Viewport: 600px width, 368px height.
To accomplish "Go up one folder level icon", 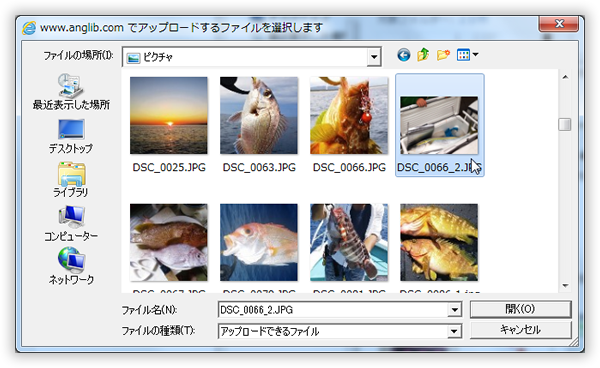I will click(423, 55).
